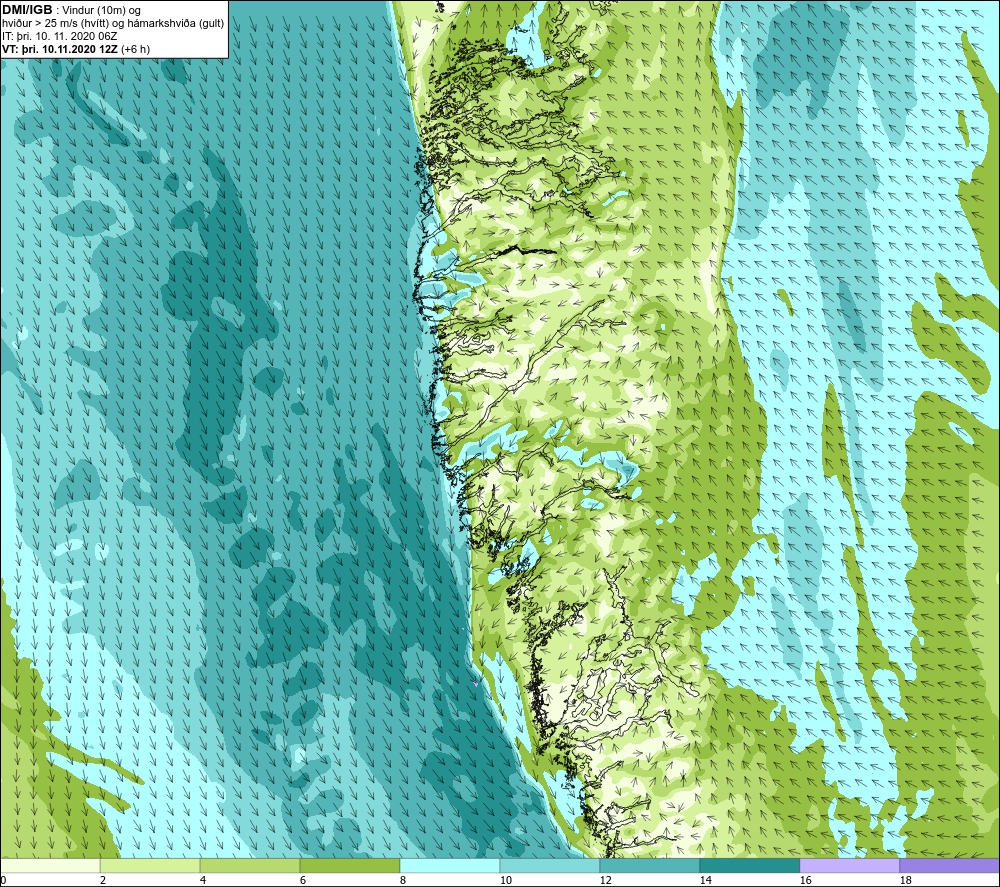Screen dimensions: 1000x887
Task: Select the medium green 4–6 m/s swatch
Action: tap(250, 866)
